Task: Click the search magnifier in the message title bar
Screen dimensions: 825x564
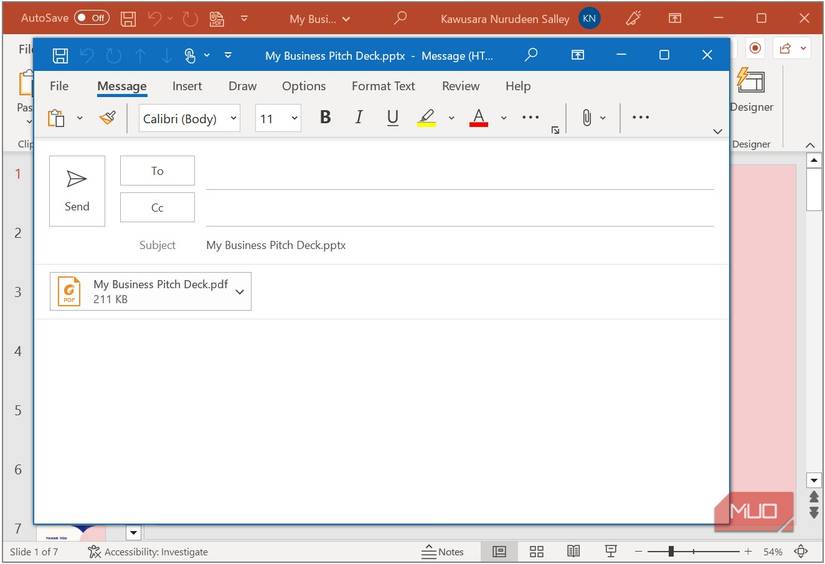Action: click(x=531, y=54)
